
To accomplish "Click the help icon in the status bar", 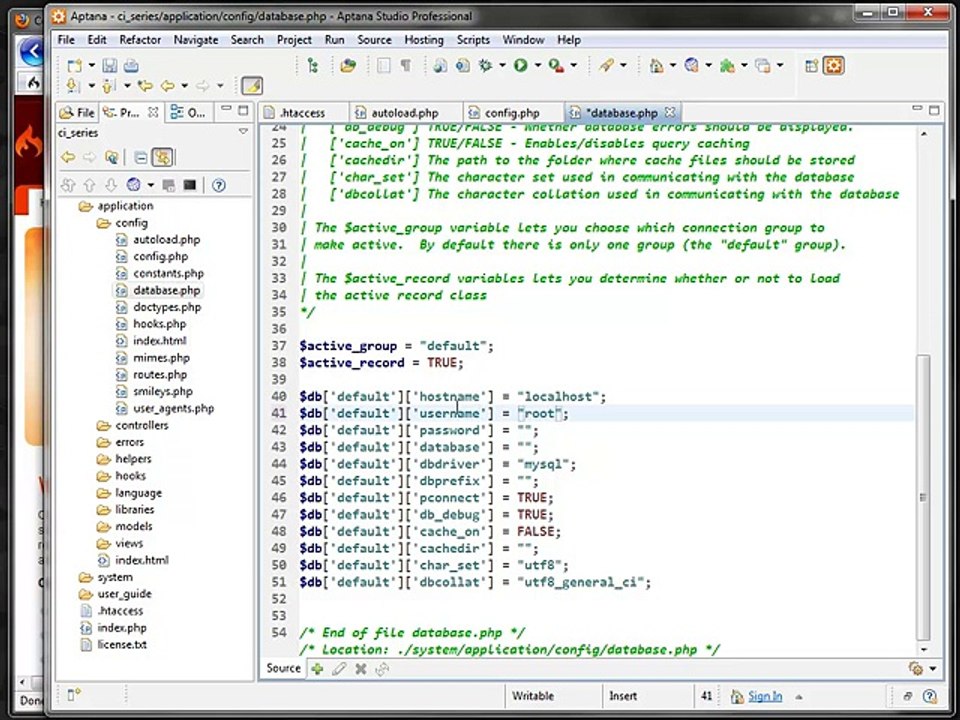I will tap(930, 696).
